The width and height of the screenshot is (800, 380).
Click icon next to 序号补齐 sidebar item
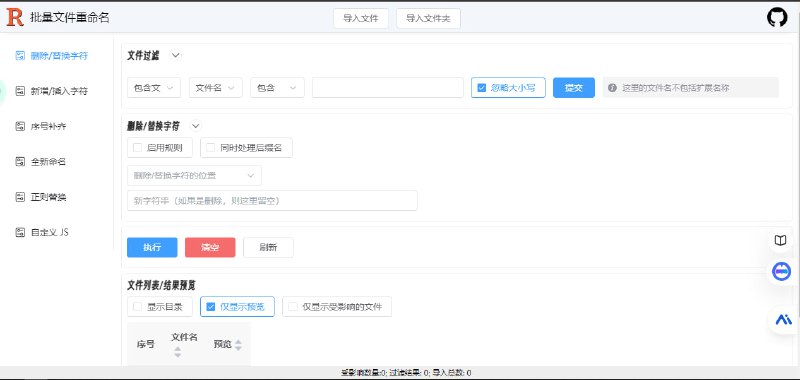(20, 126)
